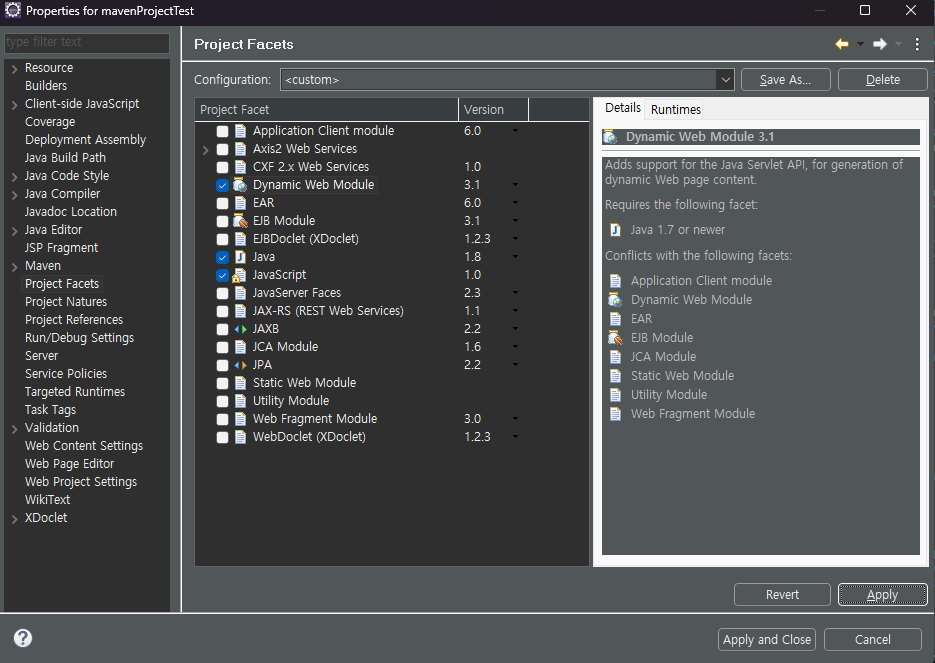This screenshot has width=935, height=663.
Task: Click the forward navigation arrow icon
Action: pyautogui.click(x=880, y=44)
